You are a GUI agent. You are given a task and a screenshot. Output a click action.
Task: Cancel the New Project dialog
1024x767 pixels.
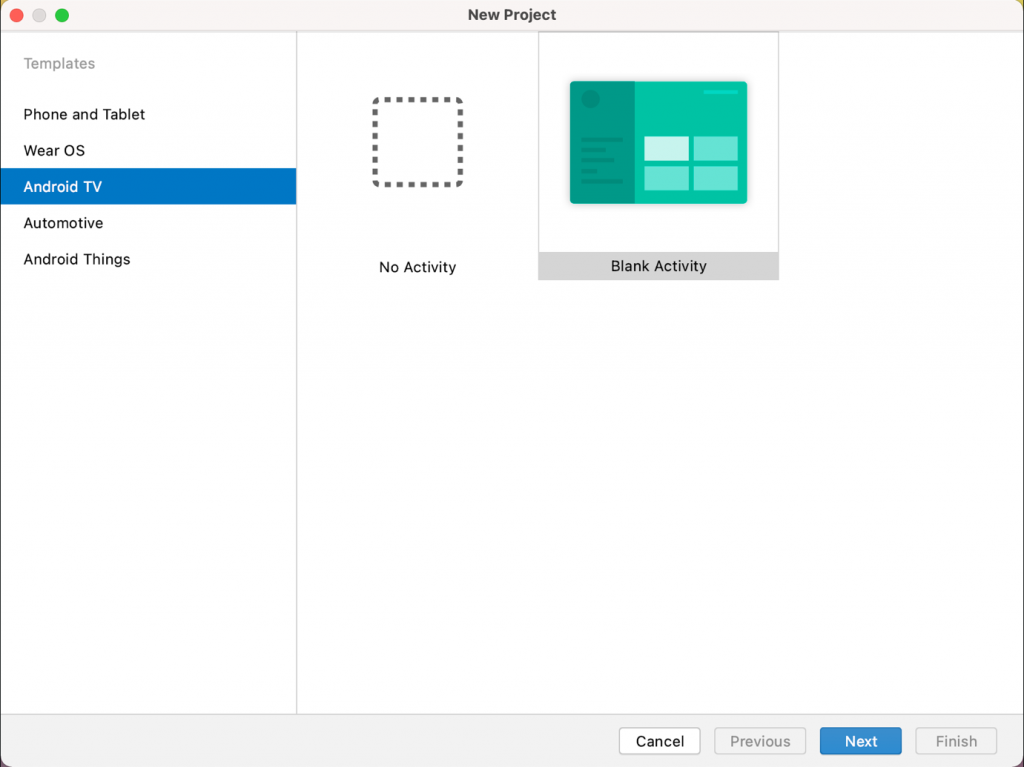point(660,741)
